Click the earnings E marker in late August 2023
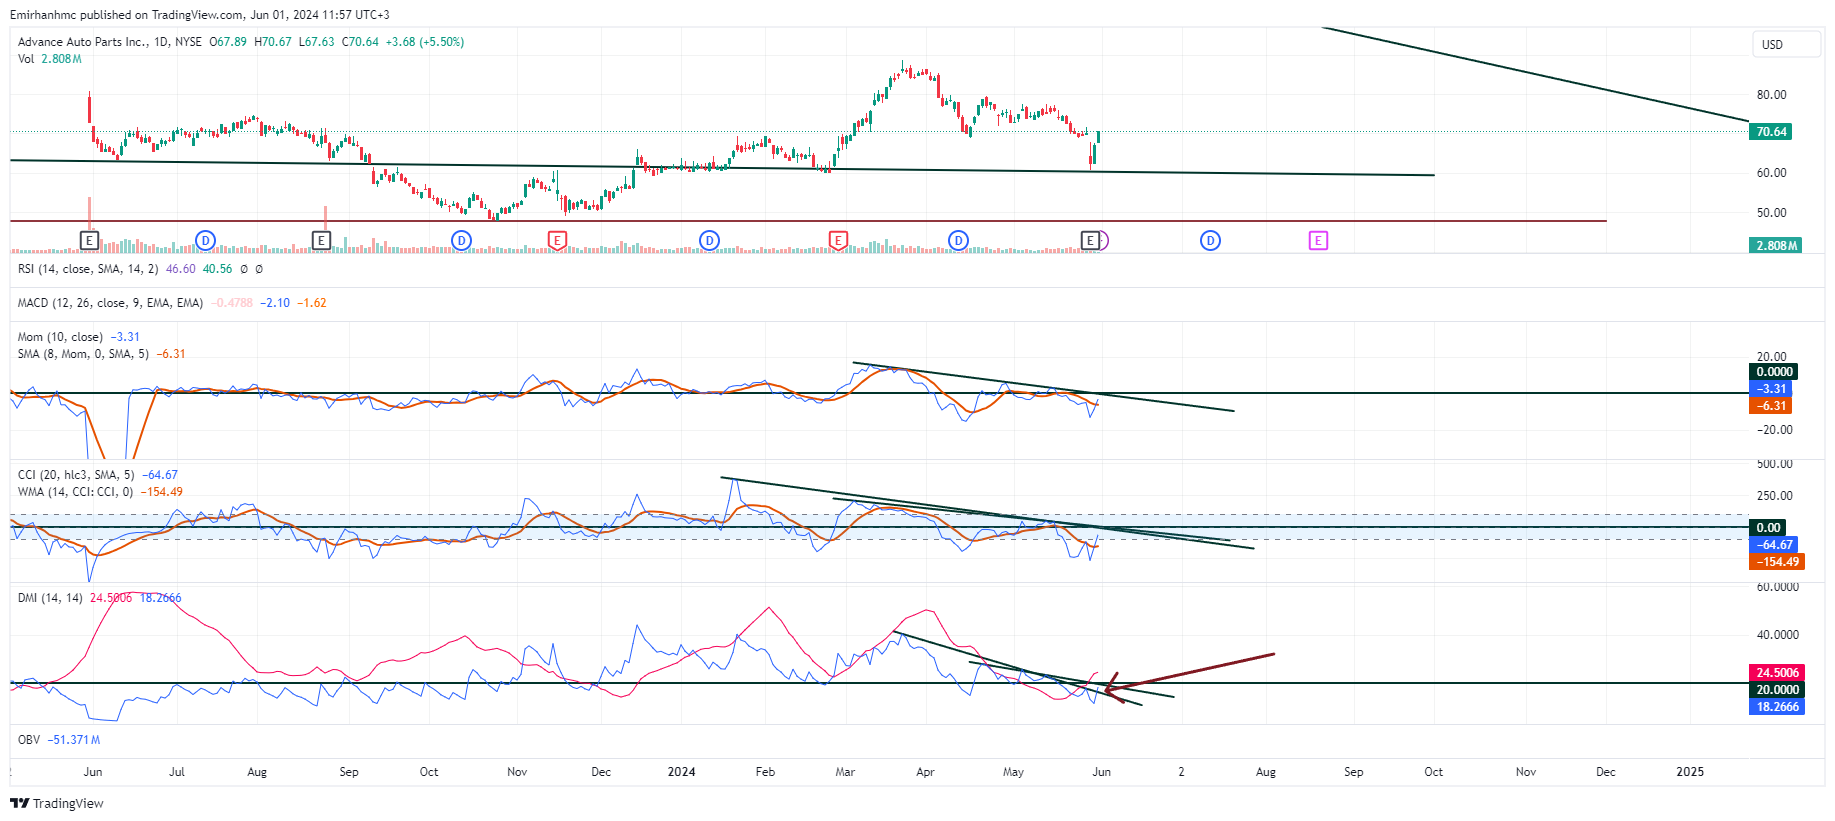The height and width of the screenshot is (821, 1835). coord(321,240)
